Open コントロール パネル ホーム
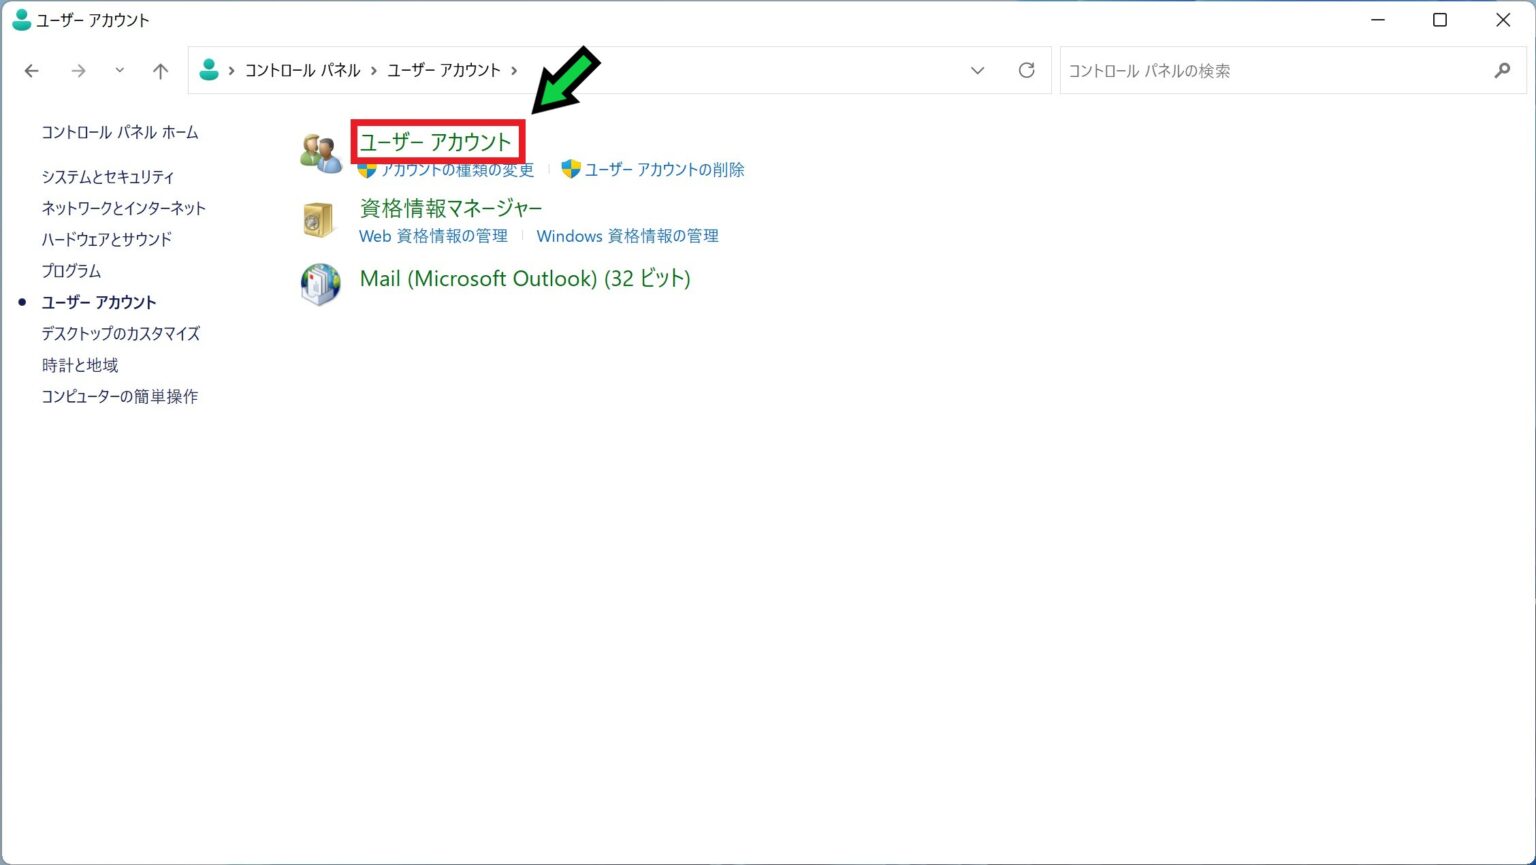1536x865 pixels. [x=120, y=132]
